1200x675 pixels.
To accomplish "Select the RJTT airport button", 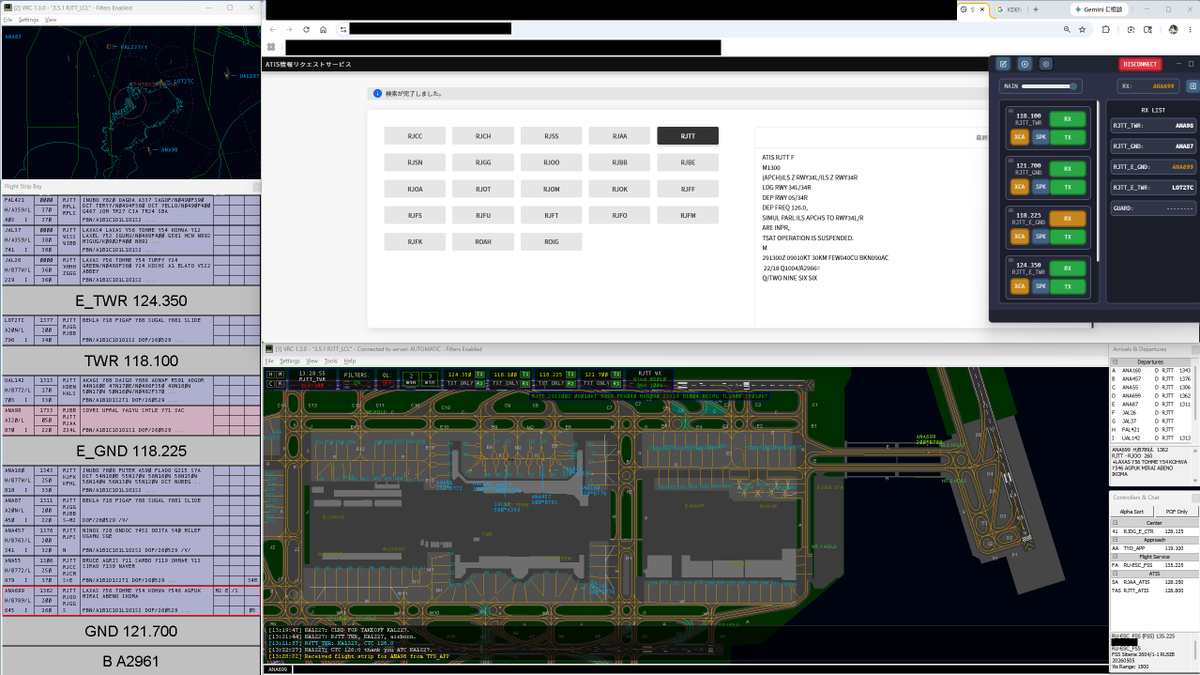I will (687, 136).
